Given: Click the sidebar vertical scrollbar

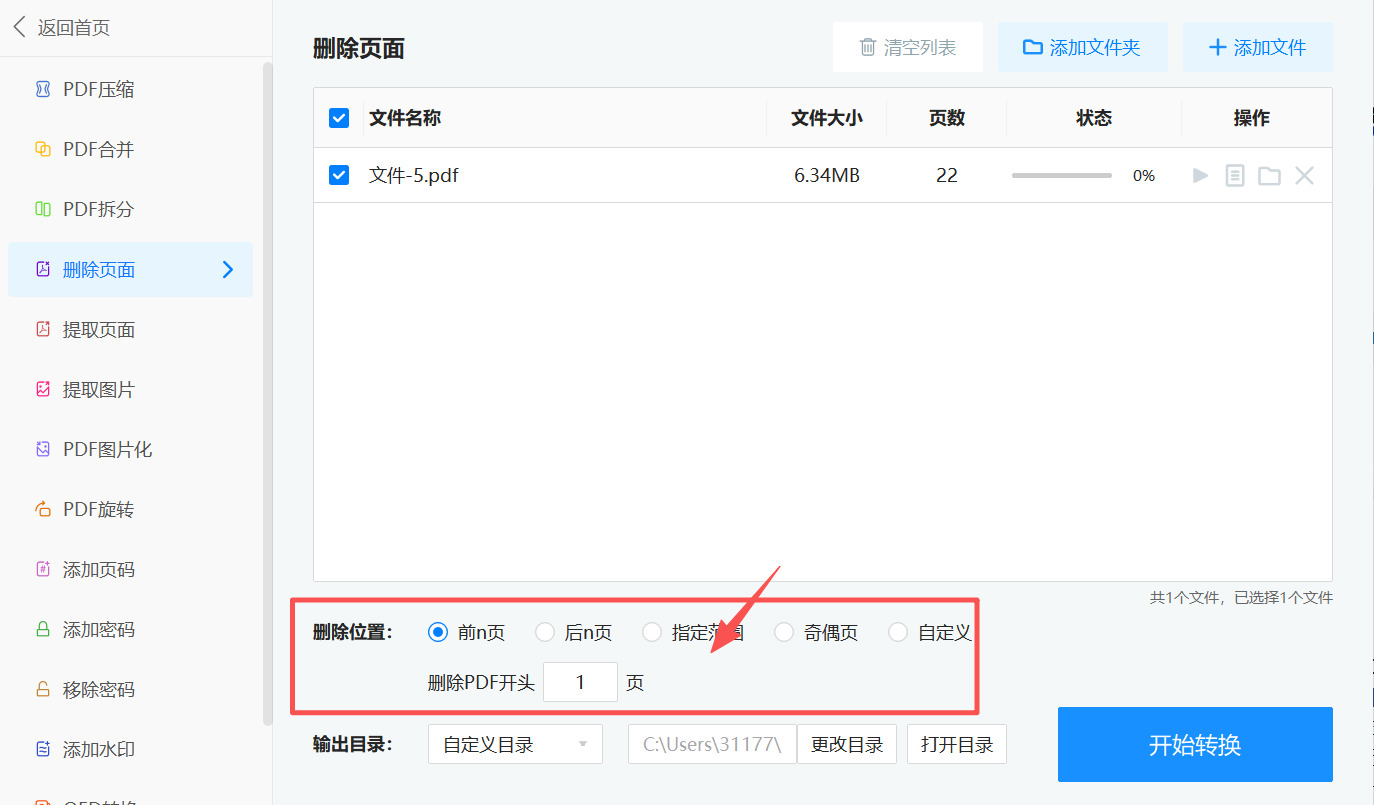Looking at the screenshot, I should point(268,393).
